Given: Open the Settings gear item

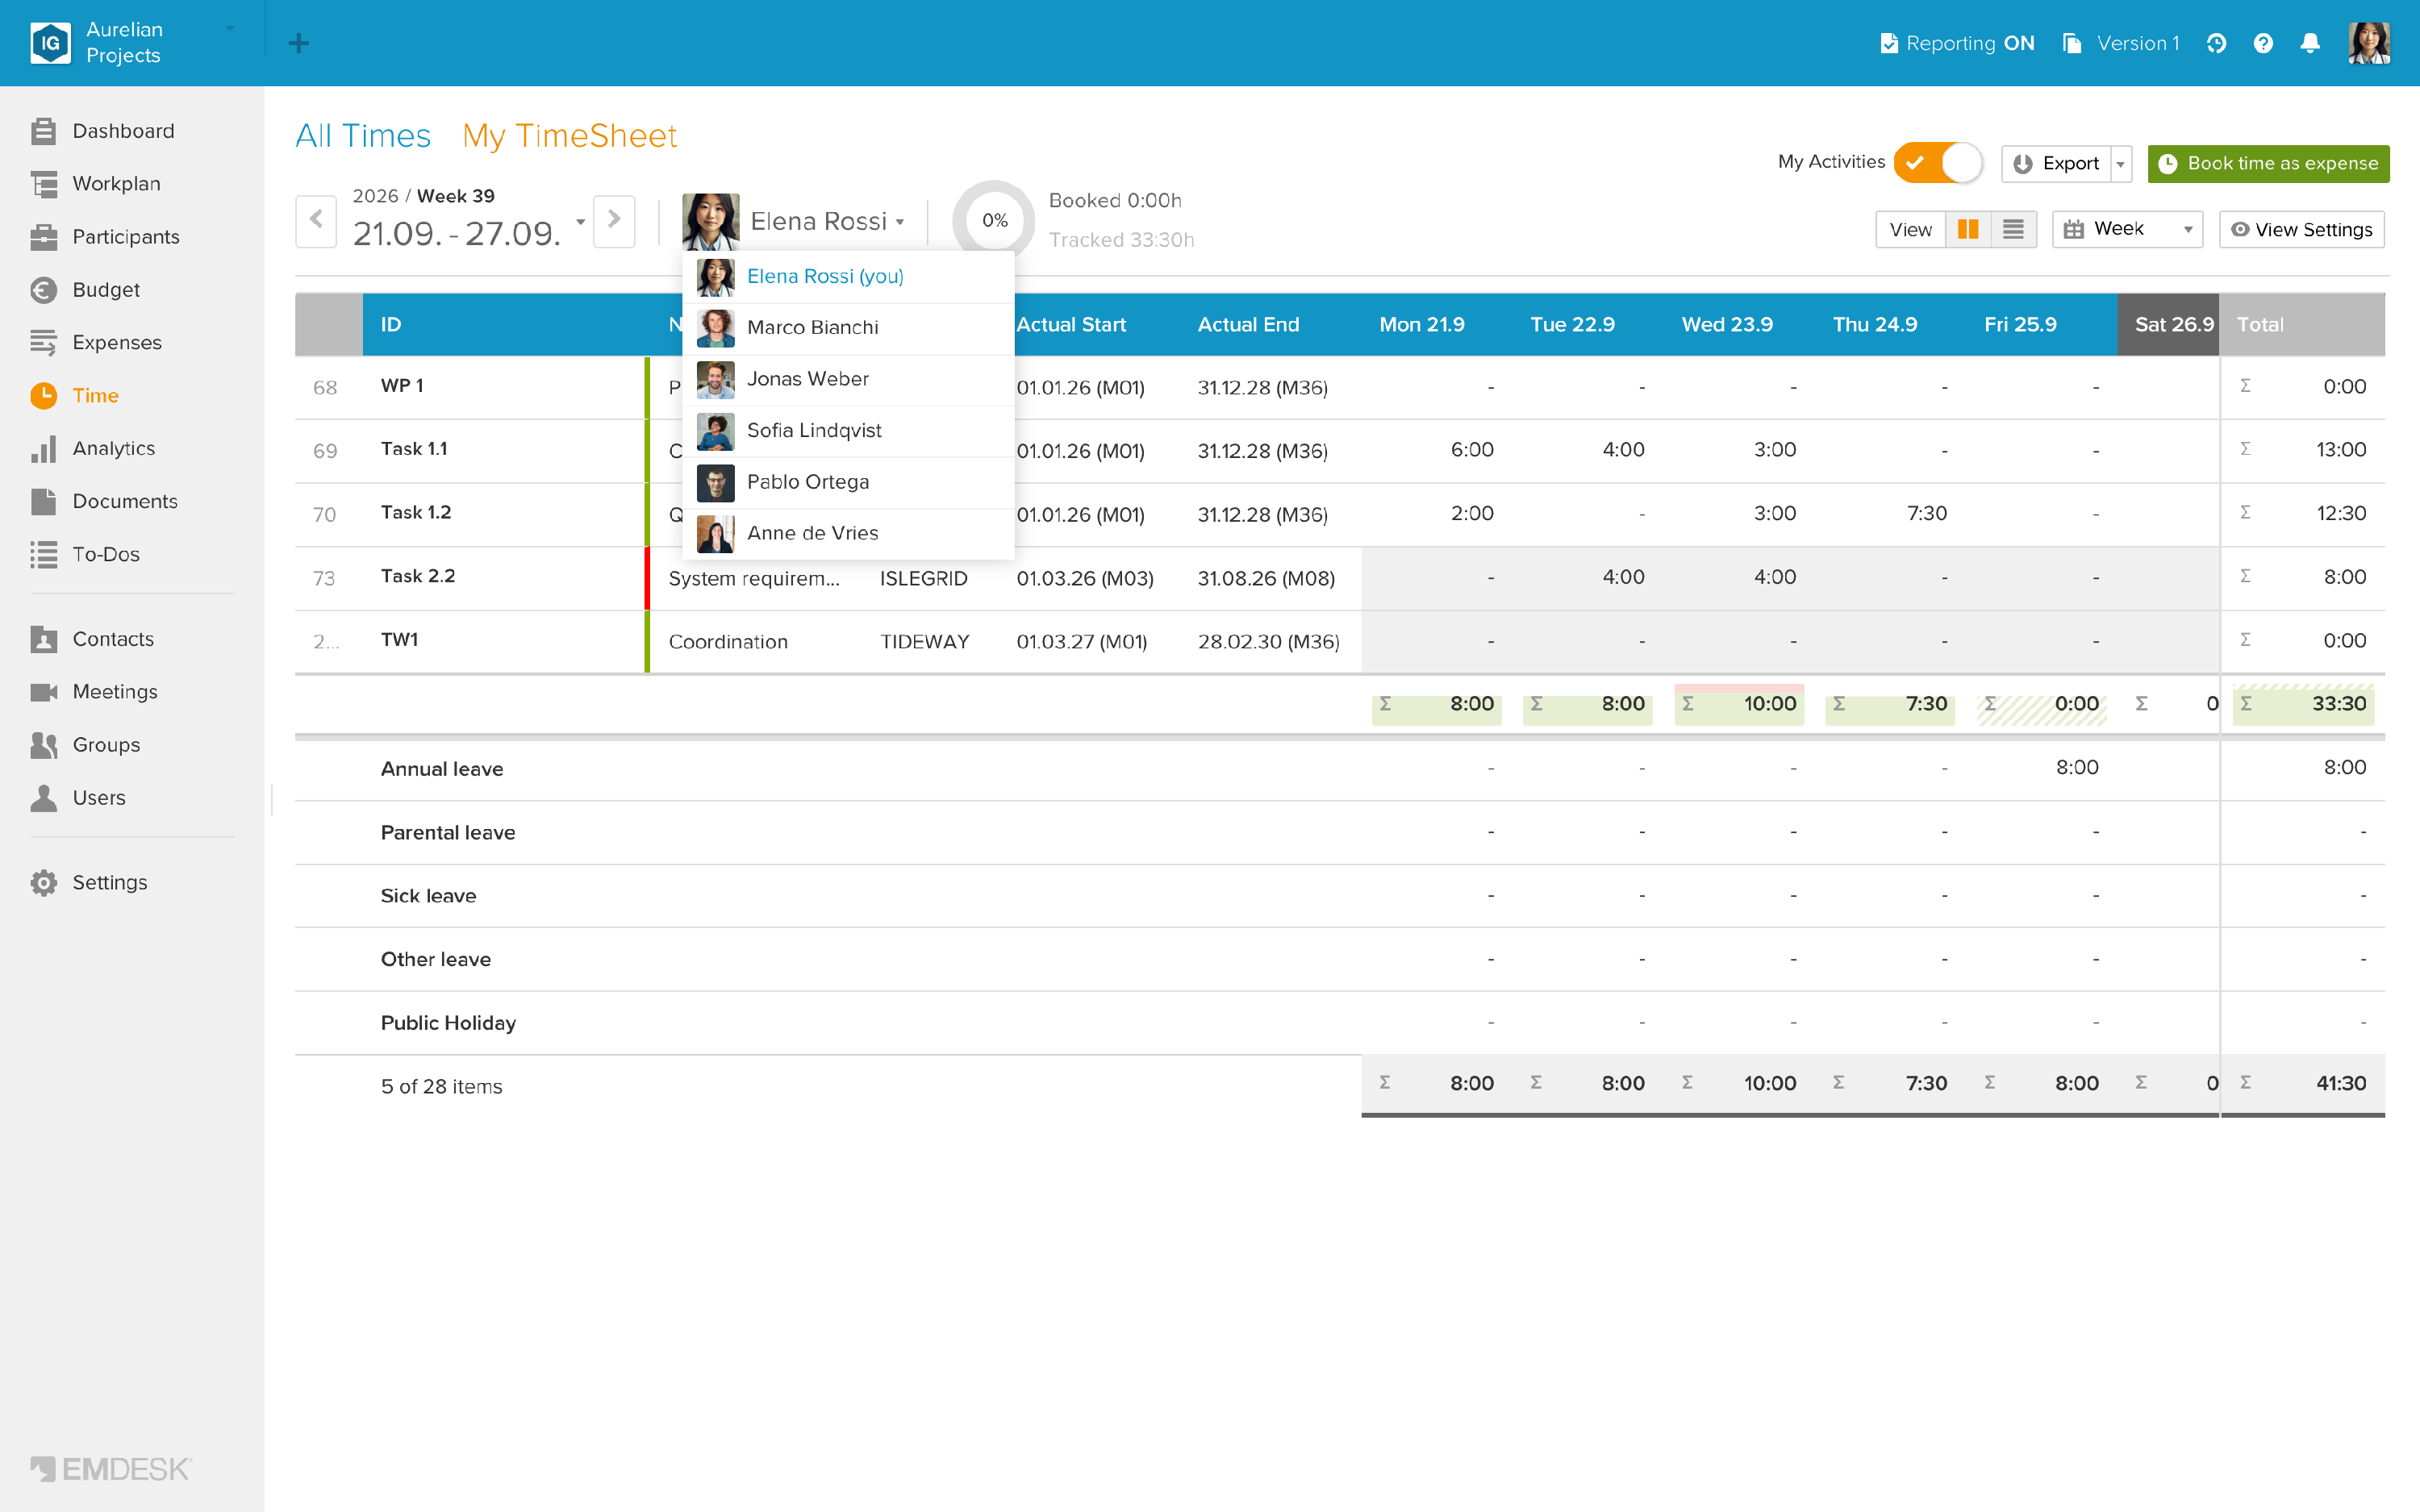Looking at the screenshot, I should (x=90, y=883).
